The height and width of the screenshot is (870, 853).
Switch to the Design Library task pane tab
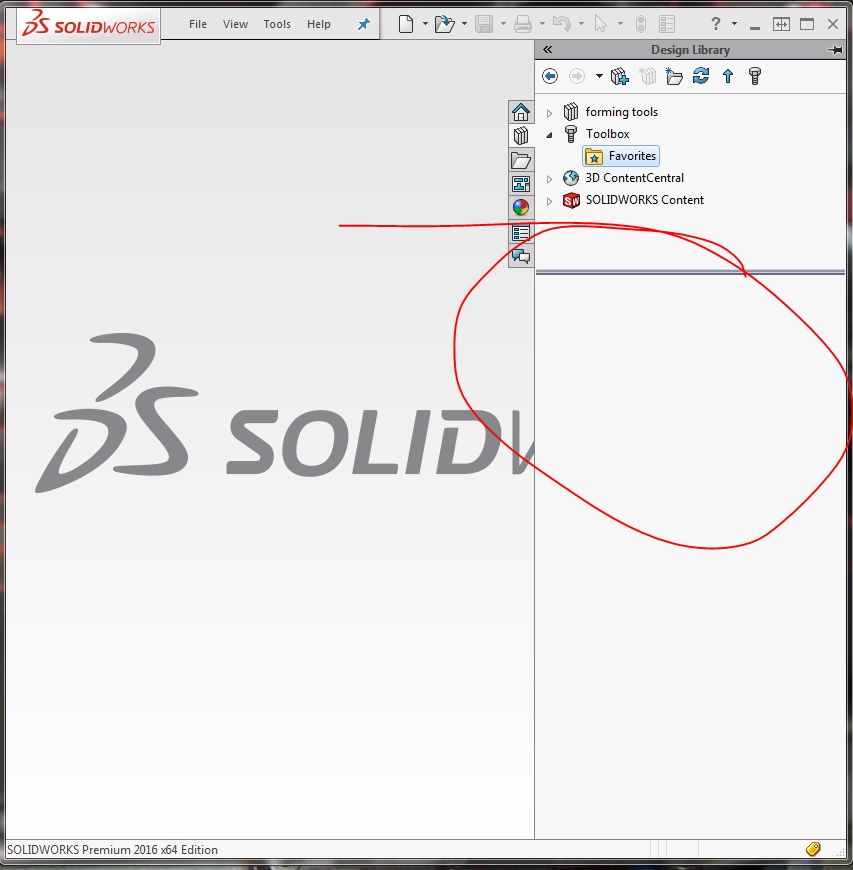click(x=521, y=135)
